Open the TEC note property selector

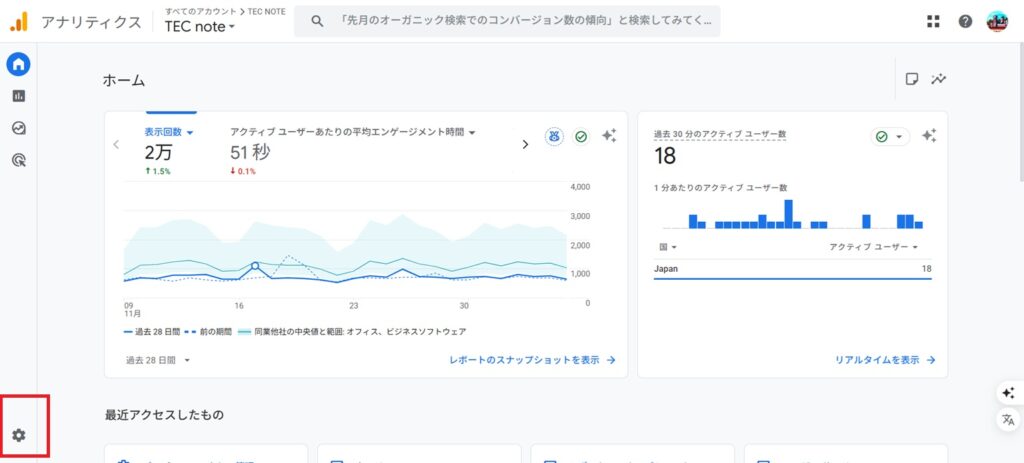point(200,27)
